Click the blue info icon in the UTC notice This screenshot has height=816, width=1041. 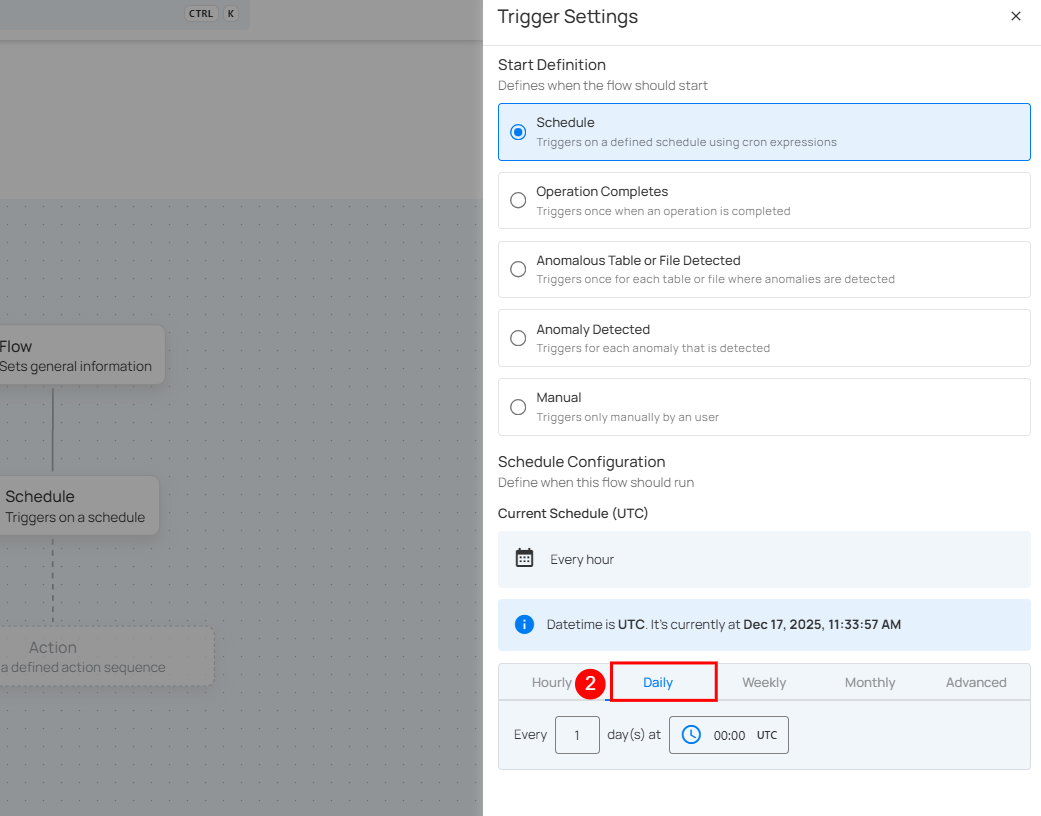pyautogui.click(x=524, y=624)
